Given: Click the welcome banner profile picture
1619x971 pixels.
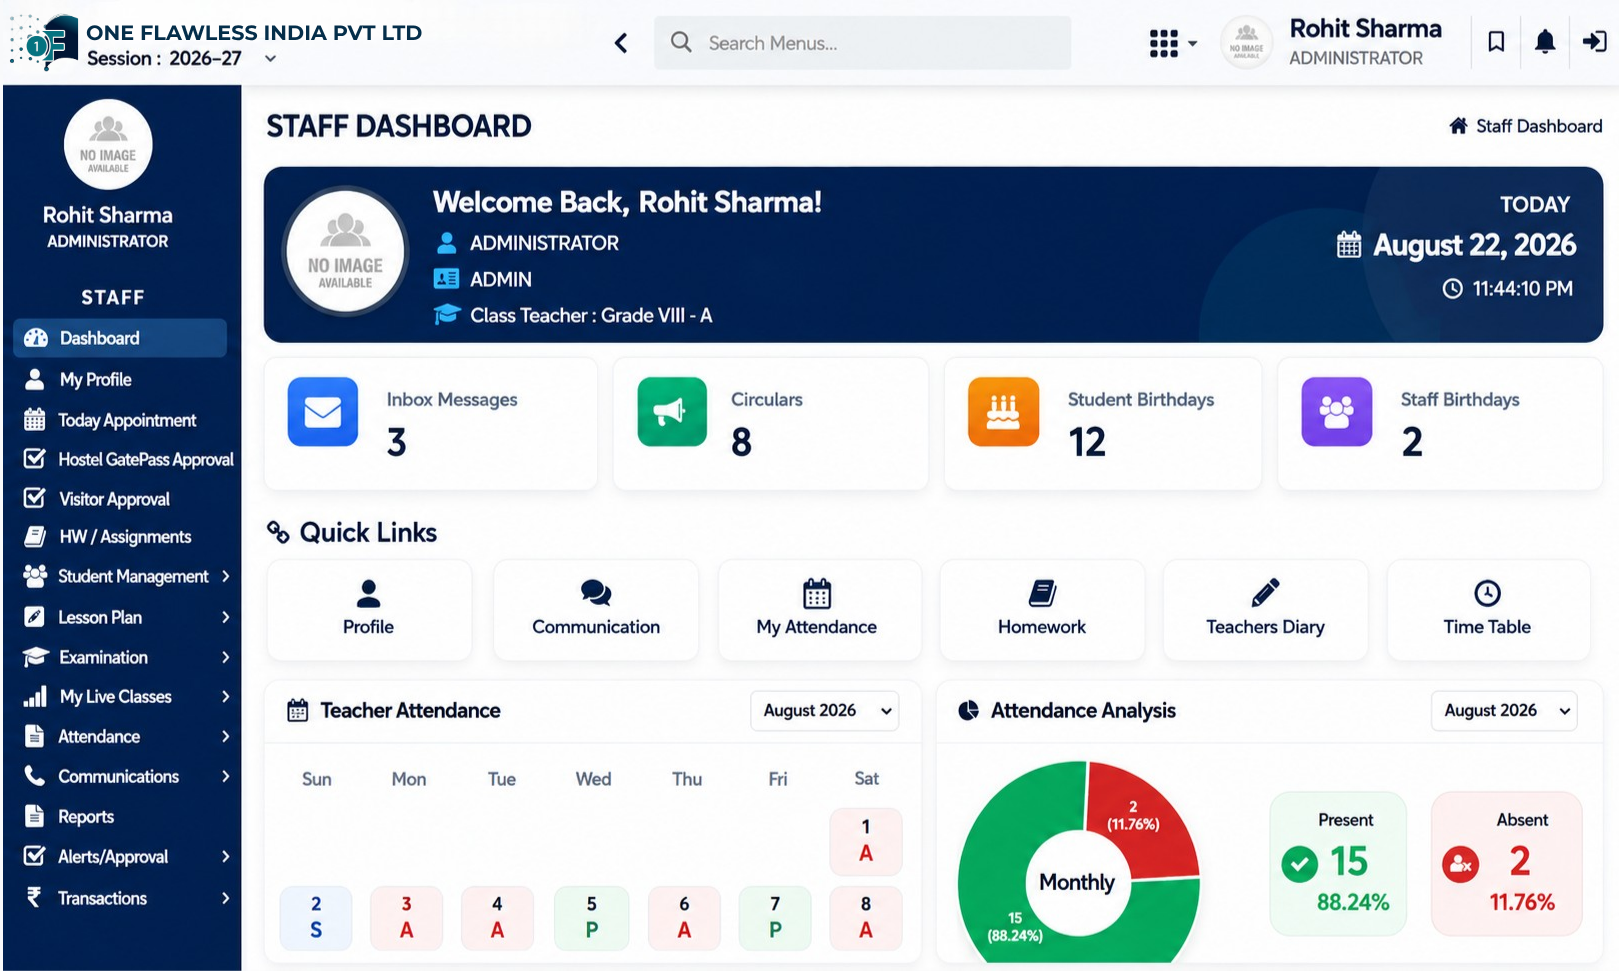Looking at the screenshot, I should [x=346, y=251].
